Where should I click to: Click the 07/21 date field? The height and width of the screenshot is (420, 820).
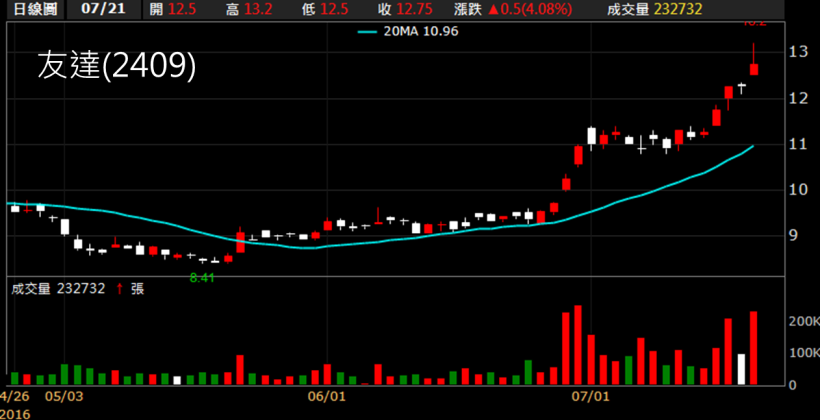click(x=104, y=9)
